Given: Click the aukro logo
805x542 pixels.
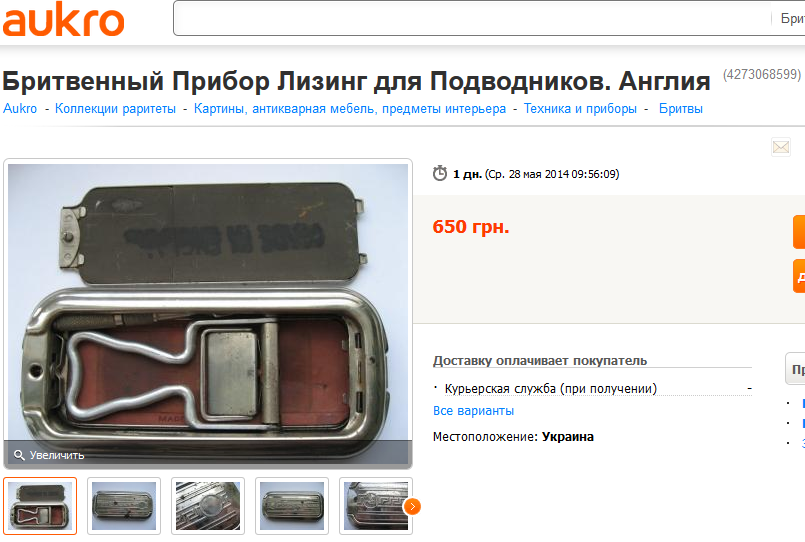Looking at the screenshot, I should (63, 20).
